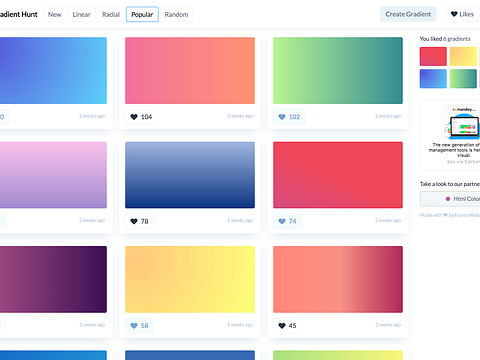
Task: Click the purple dot icon on Html Colors
Action: pyautogui.click(x=448, y=199)
